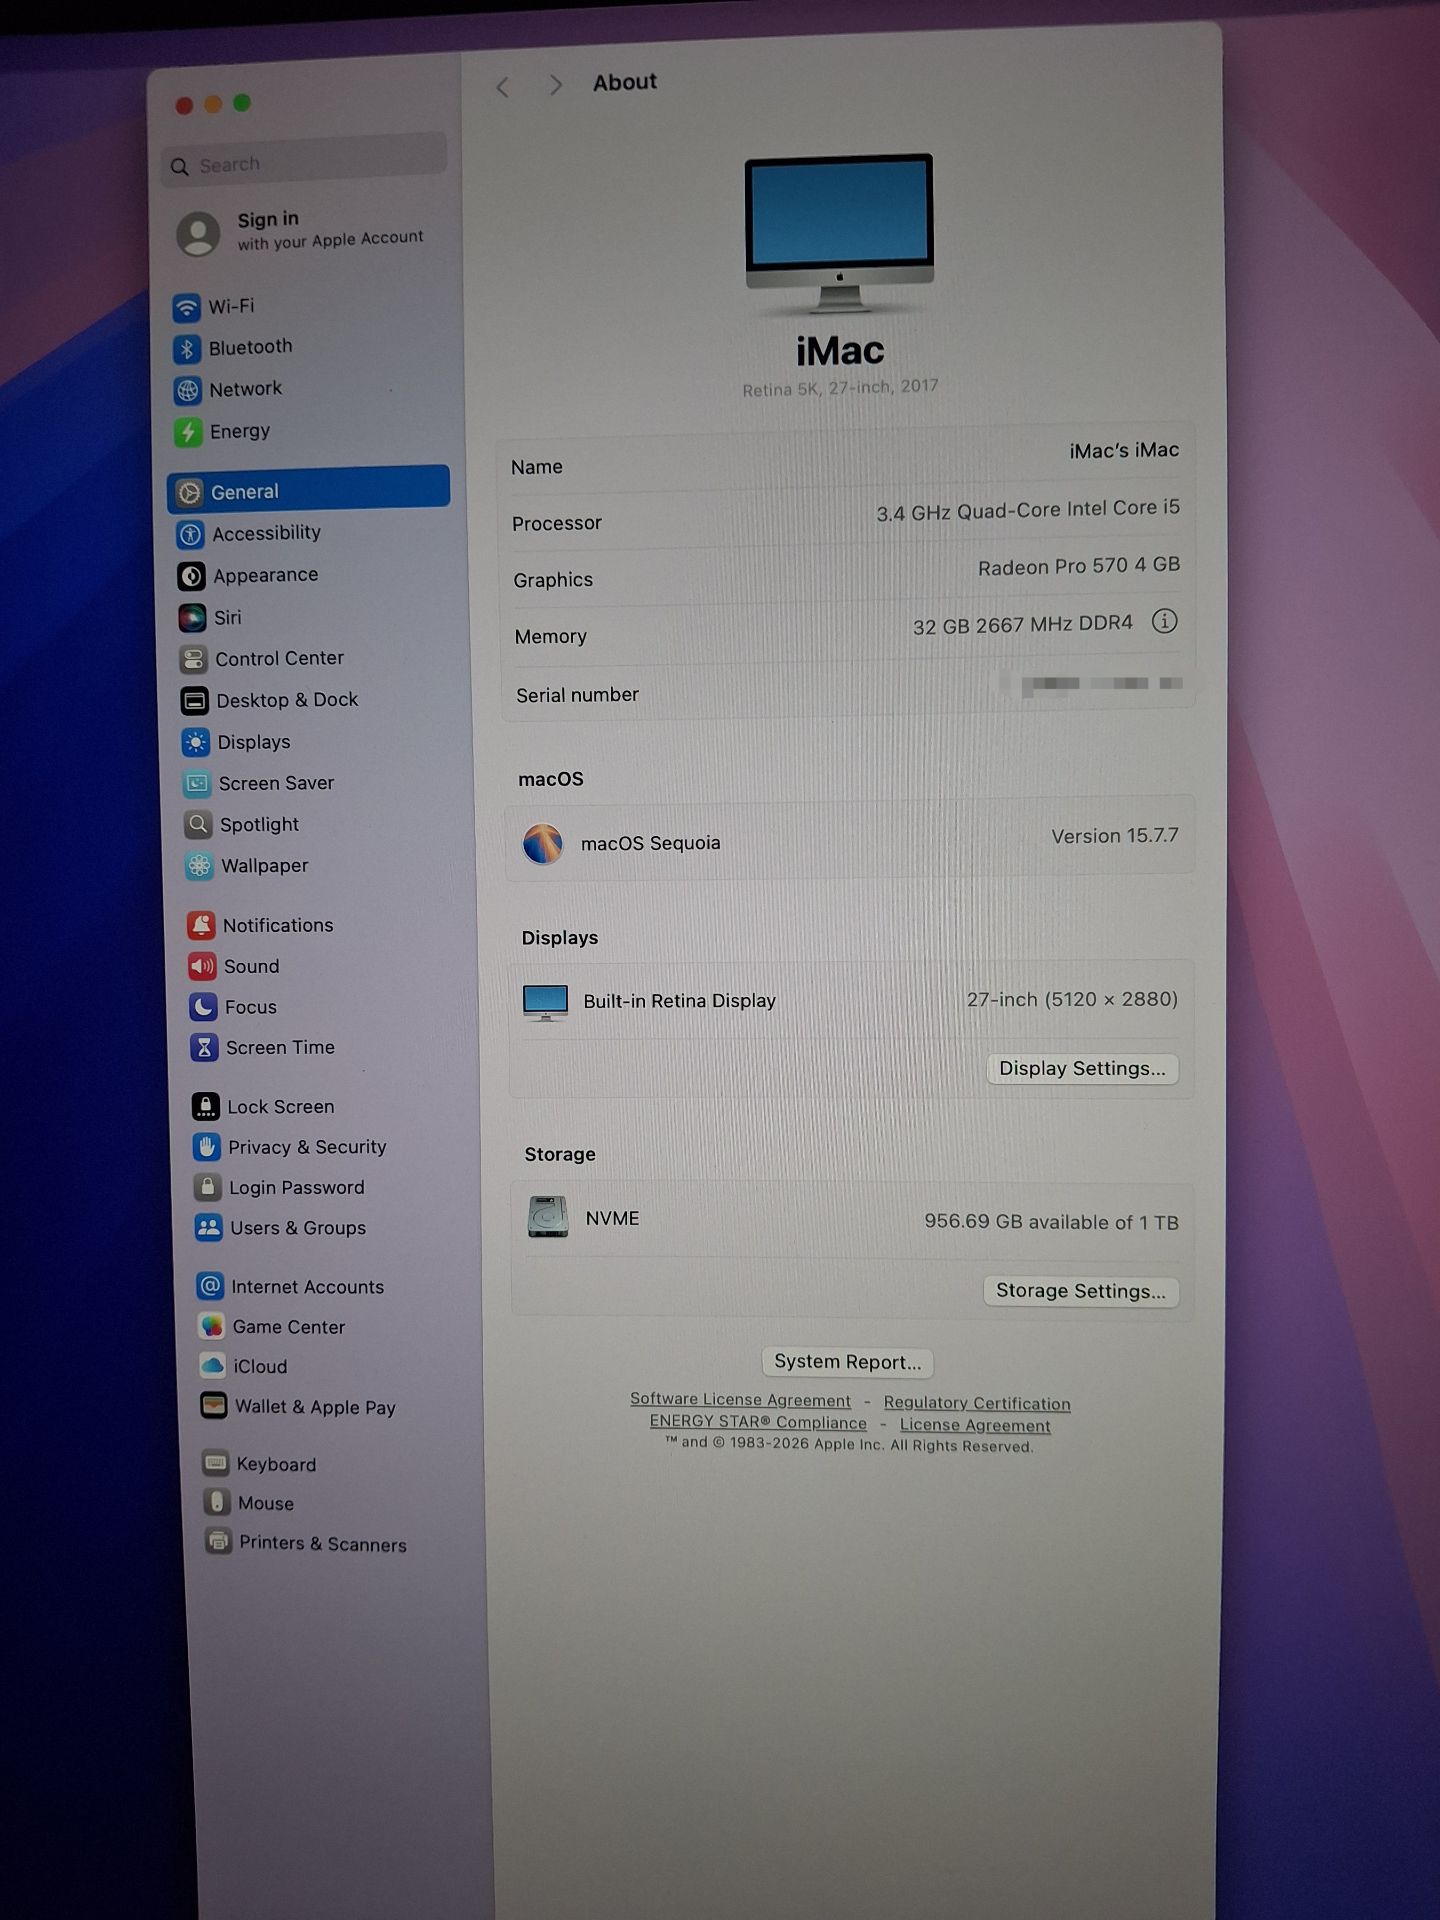Open Internet Accounts @ icon
This screenshot has height=1920, width=1440.
tap(210, 1287)
